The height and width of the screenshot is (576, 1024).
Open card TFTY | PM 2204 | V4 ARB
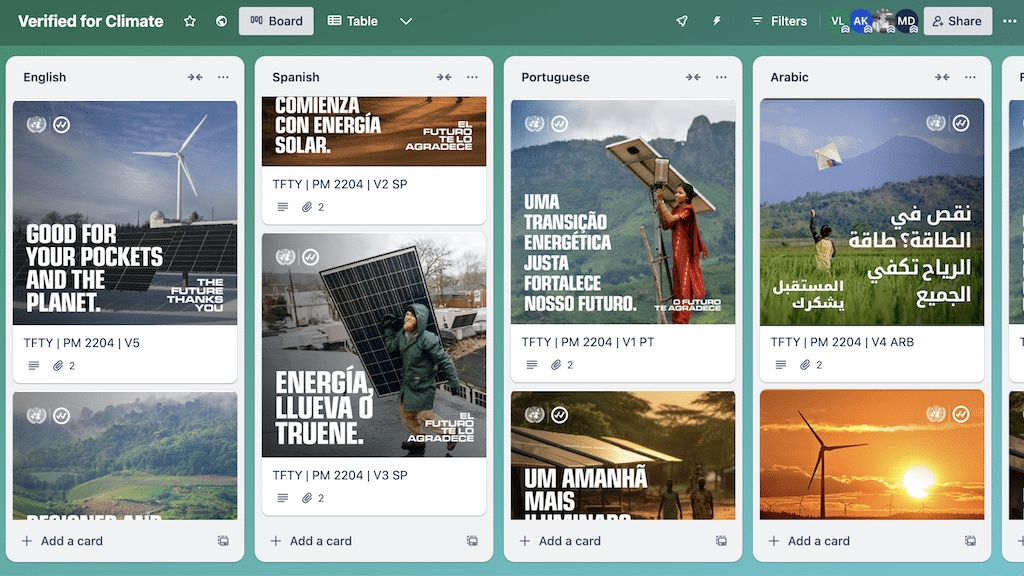842,342
